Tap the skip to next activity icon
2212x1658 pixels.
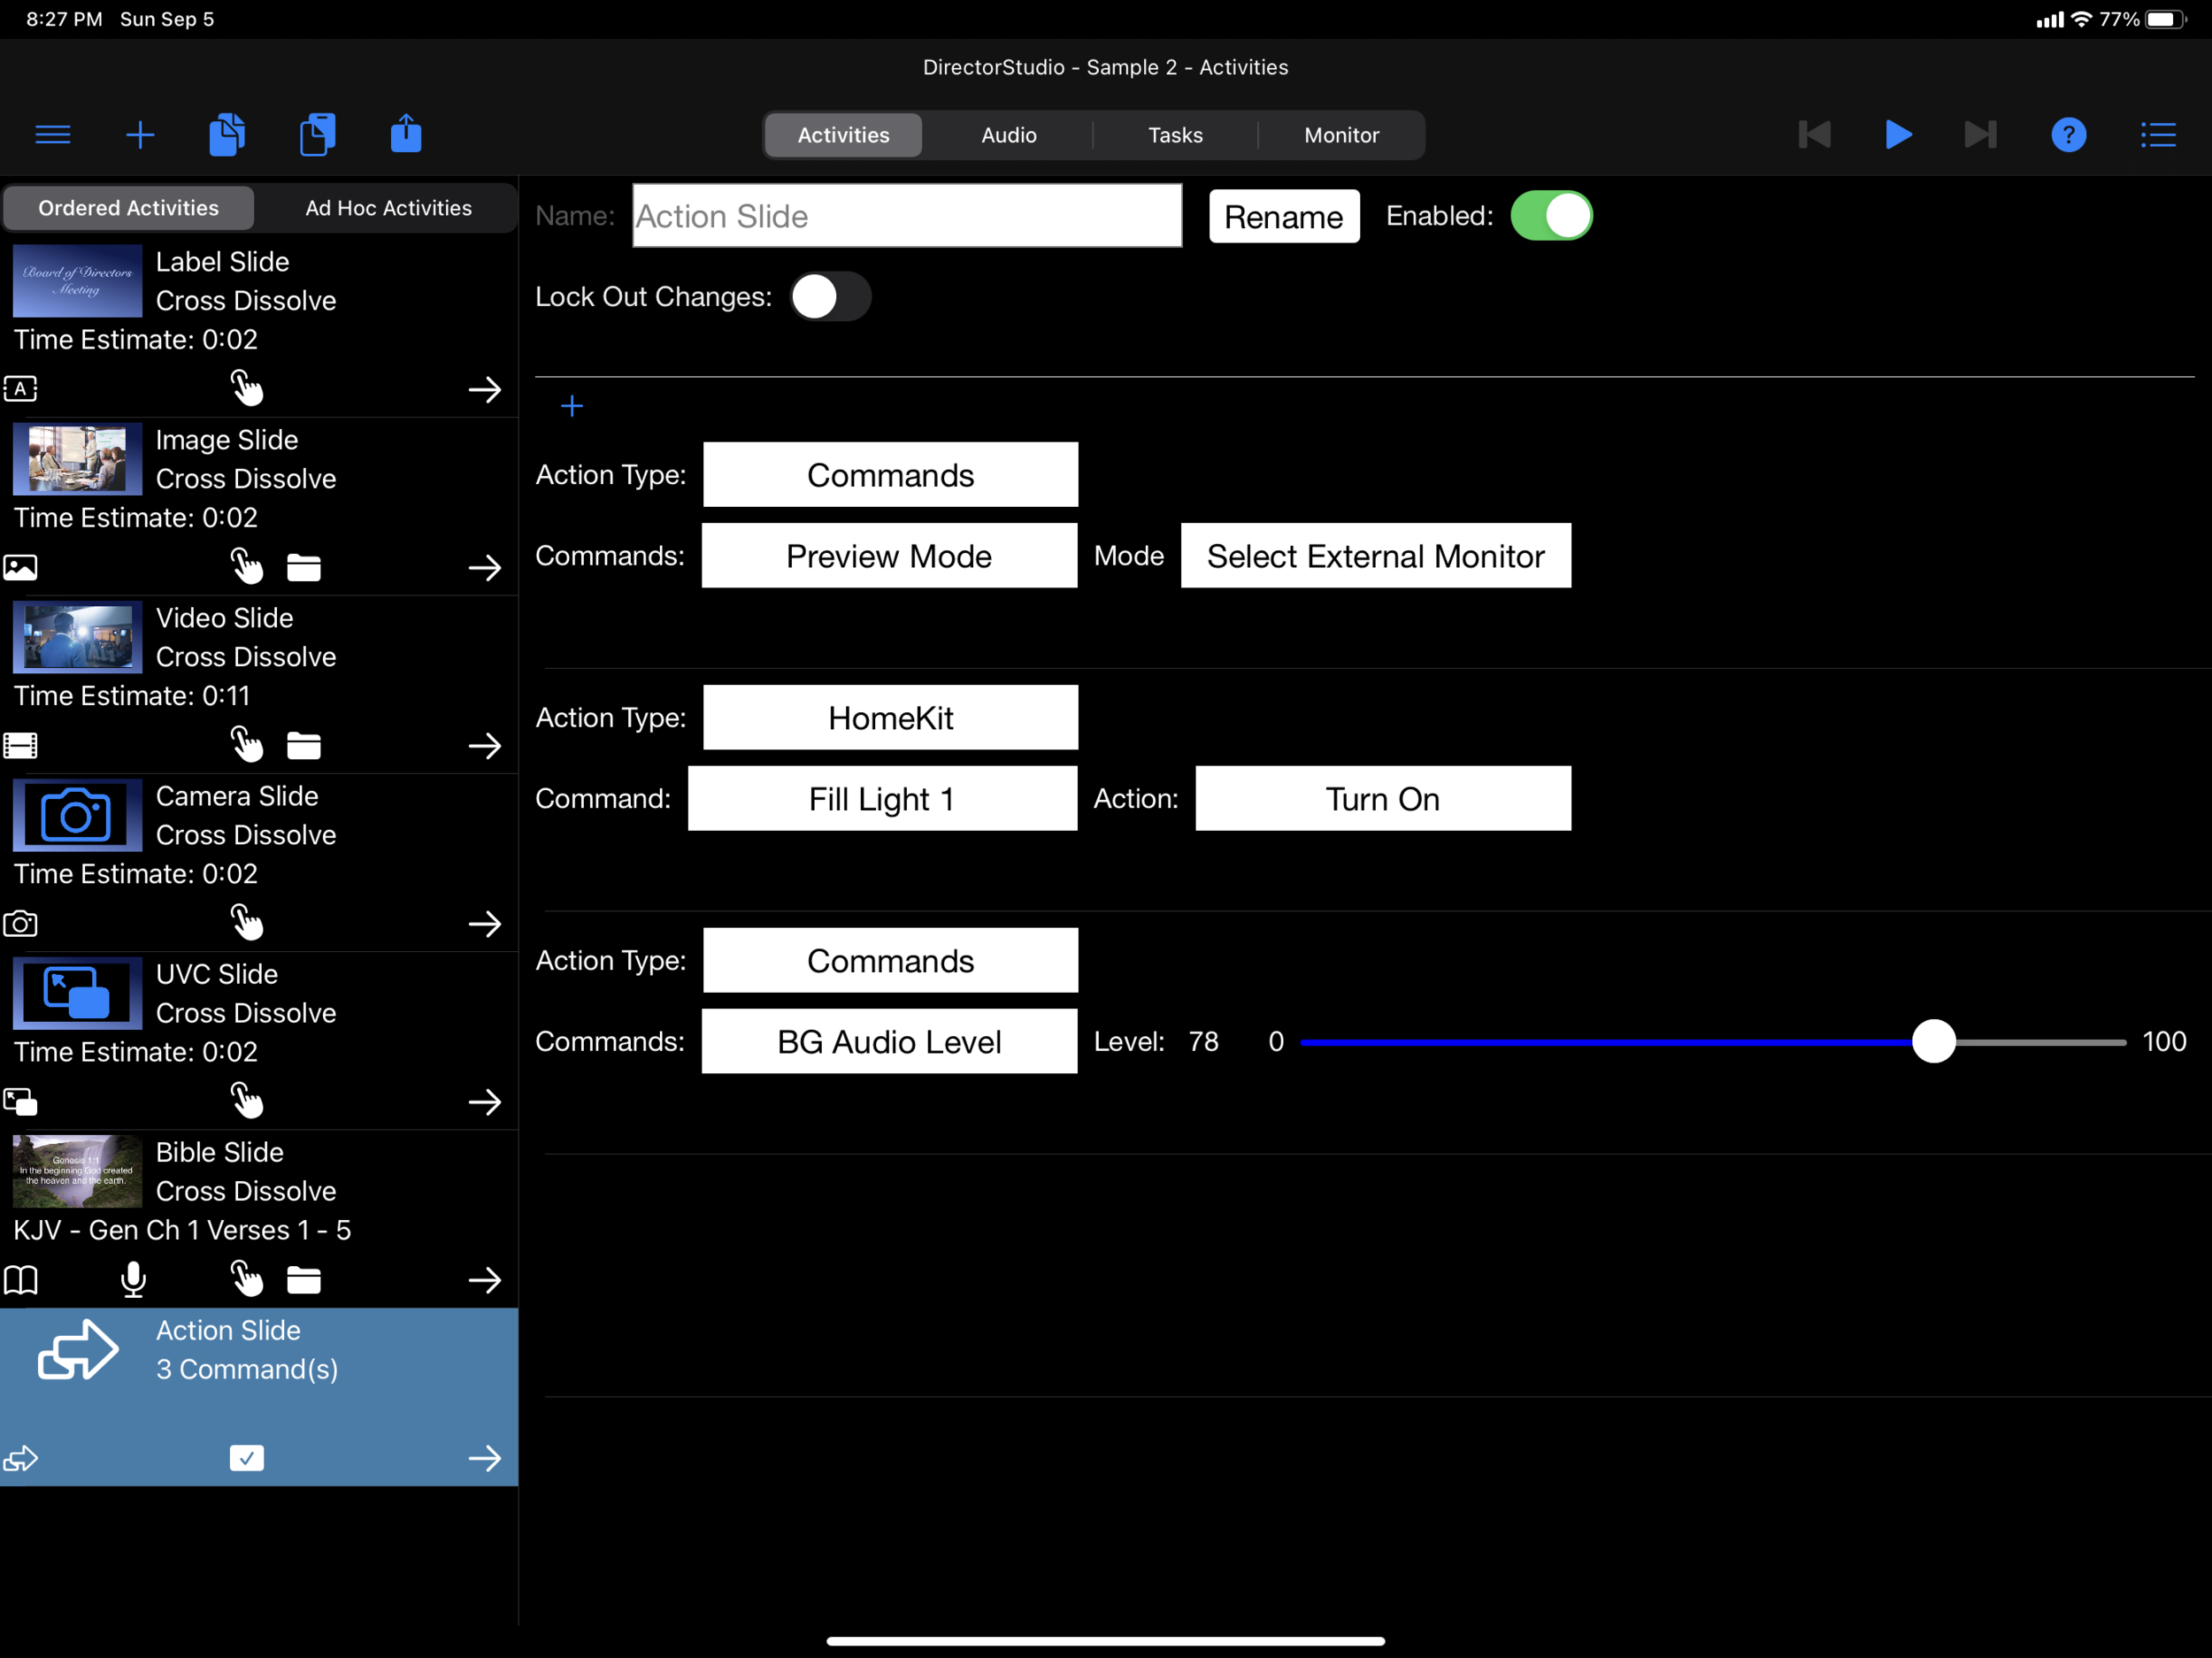coord(1980,135)
